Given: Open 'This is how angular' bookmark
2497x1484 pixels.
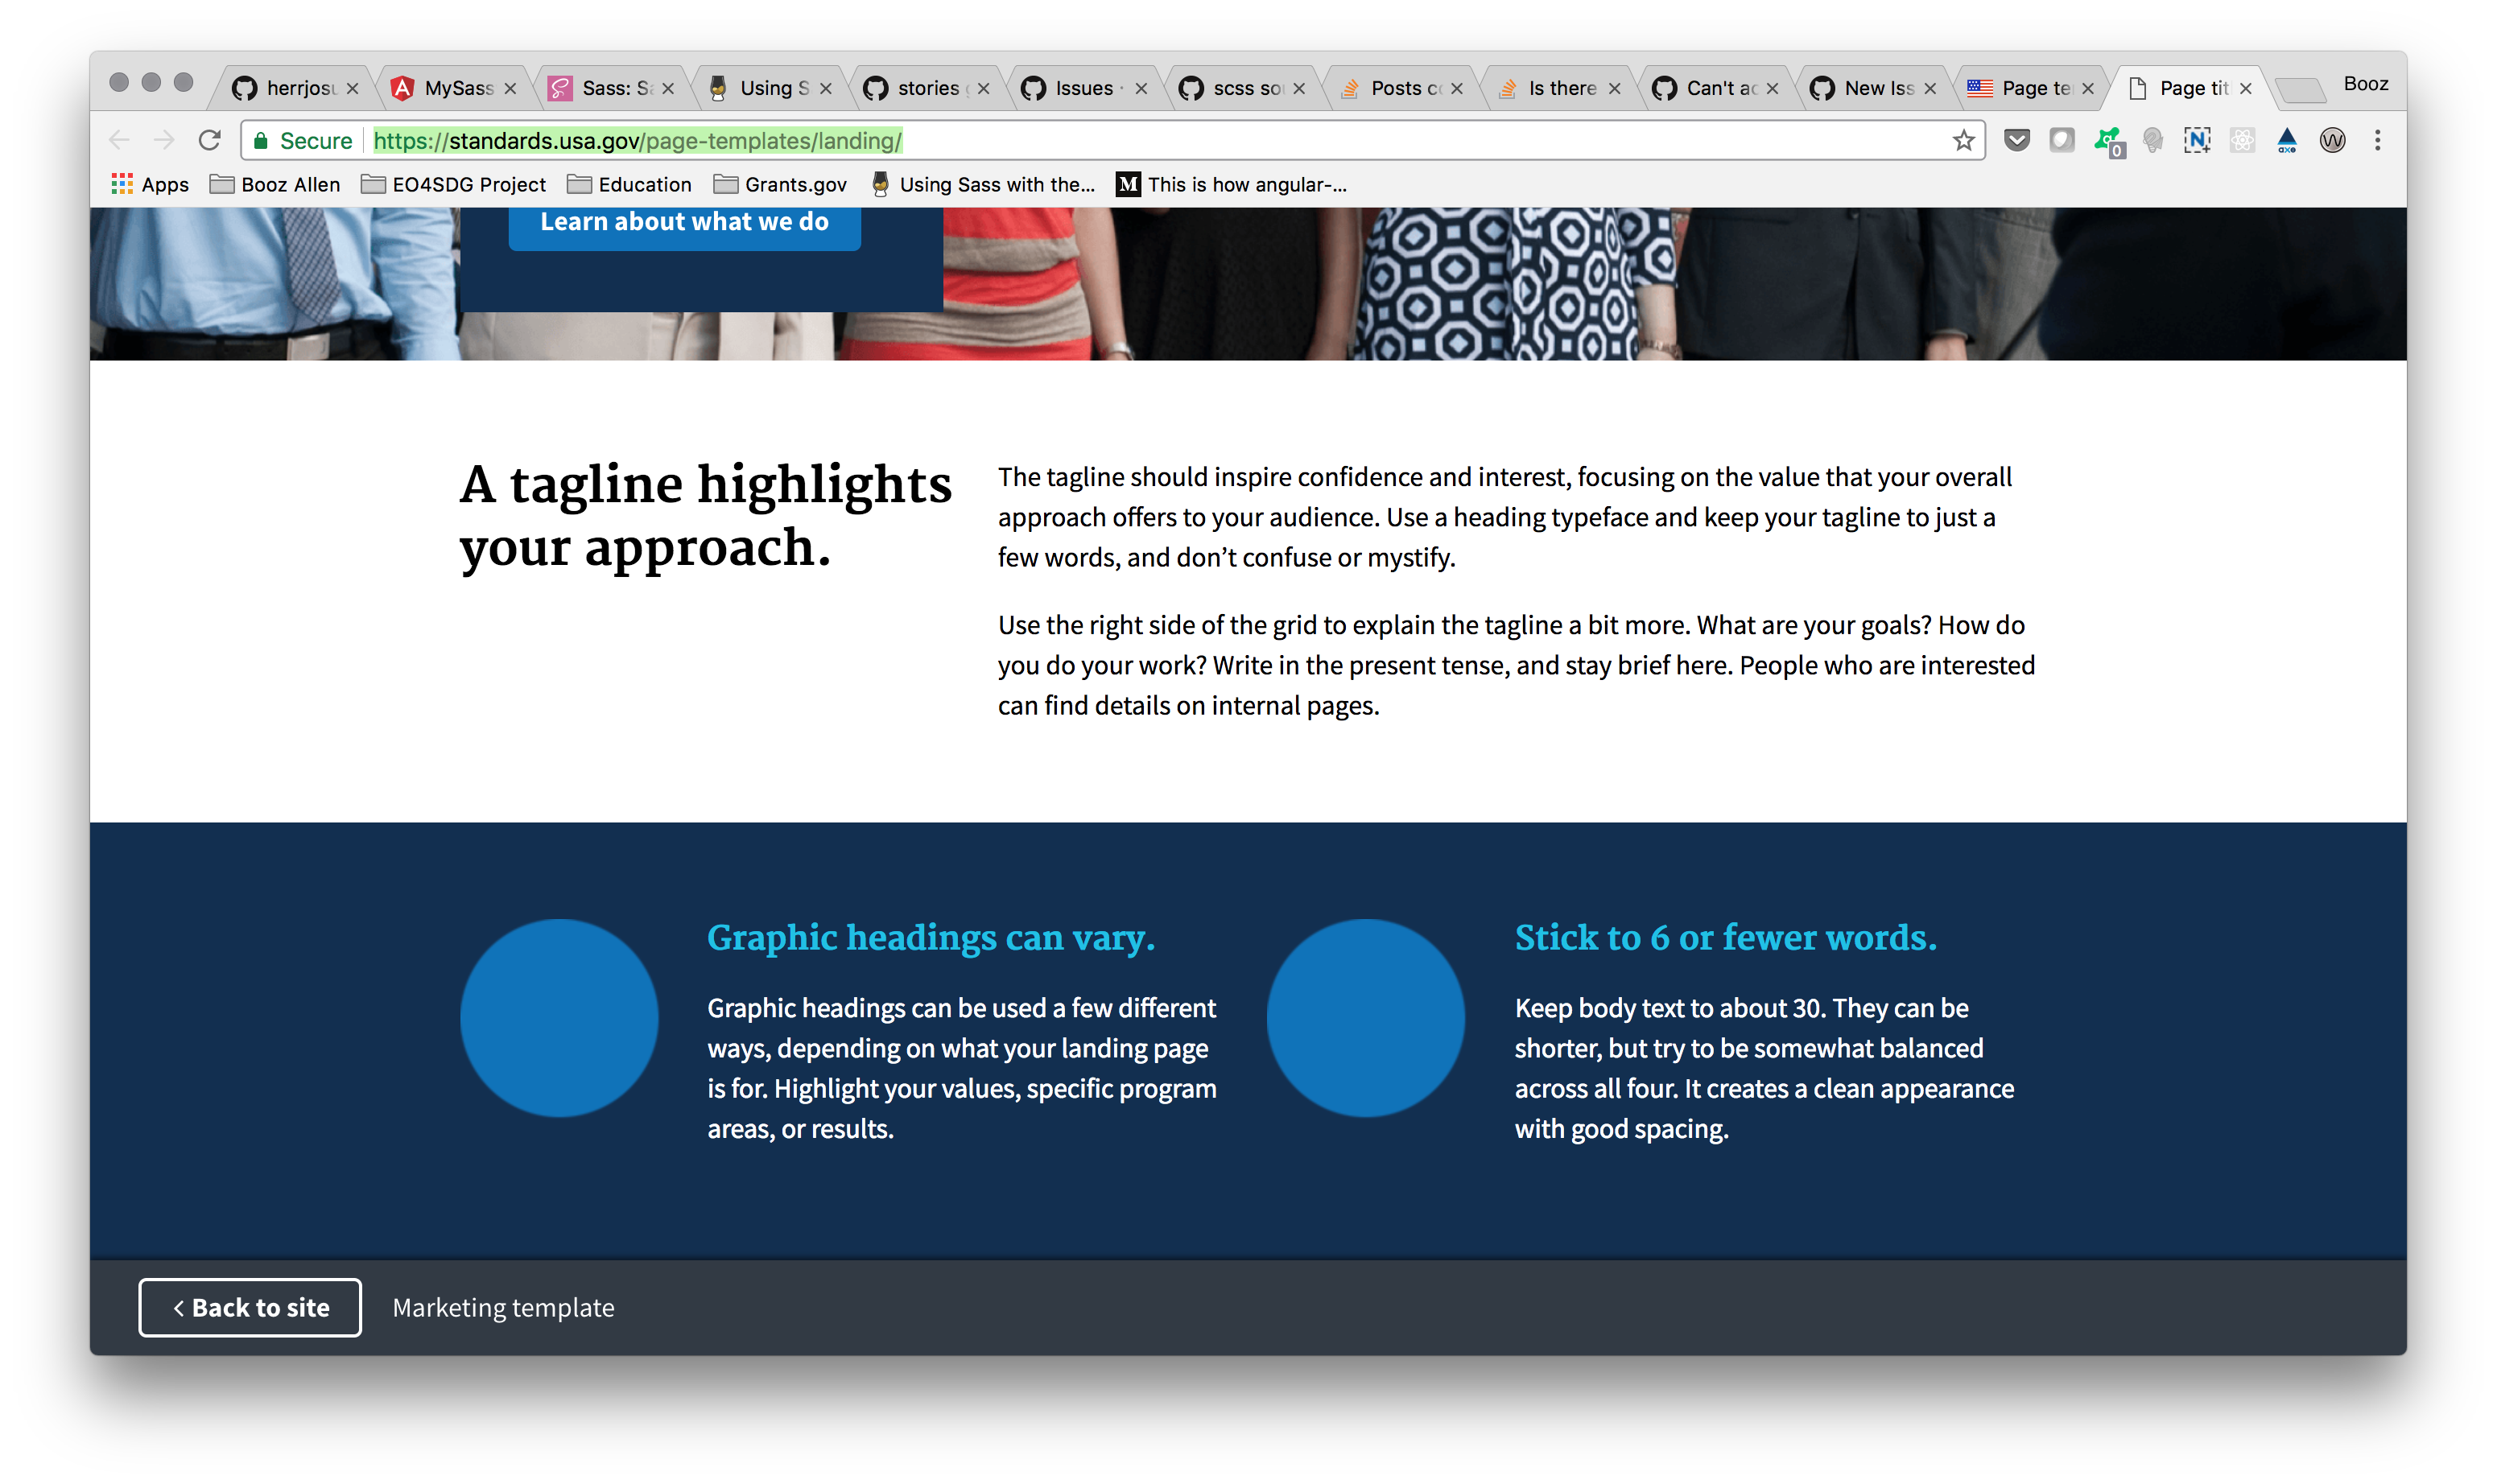Looking at the screenshot, I should 1232,184.
